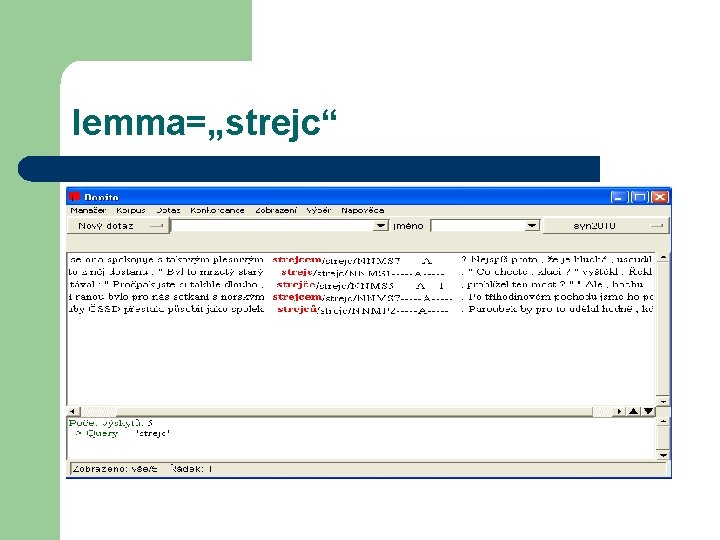Select the red keyword strejc

(x=297, y=272)
